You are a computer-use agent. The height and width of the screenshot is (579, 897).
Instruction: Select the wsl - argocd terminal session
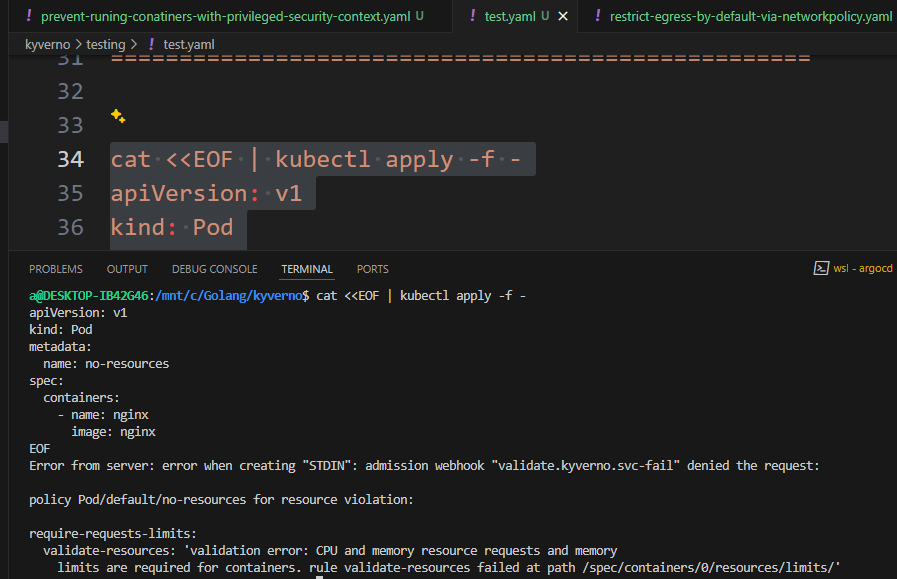(862, 268)
